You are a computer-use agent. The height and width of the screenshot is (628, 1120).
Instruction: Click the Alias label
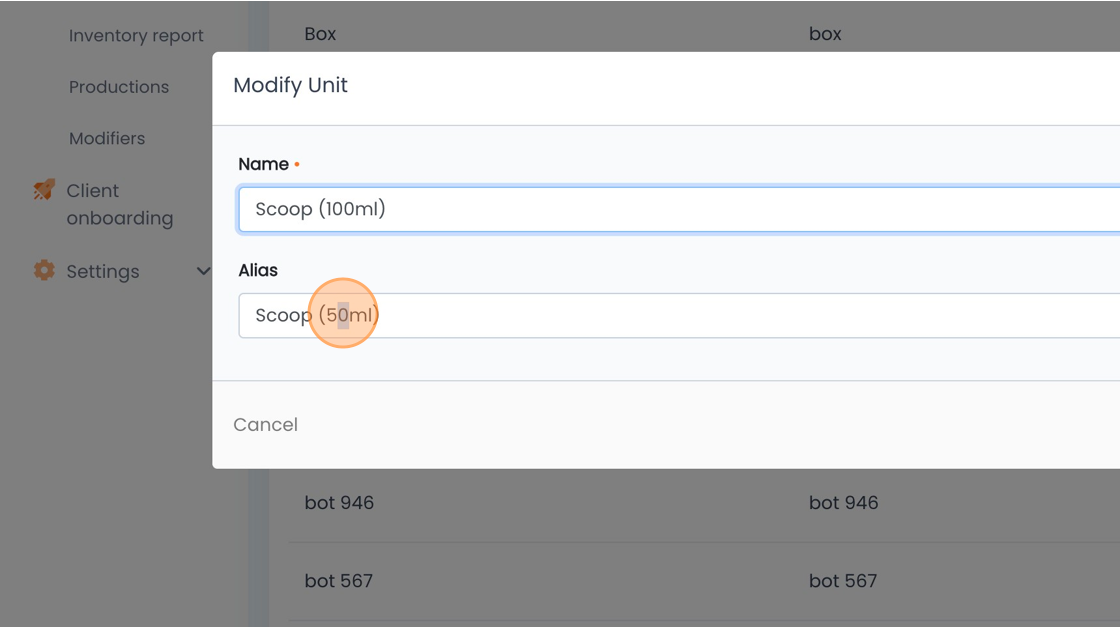[258, 270]
